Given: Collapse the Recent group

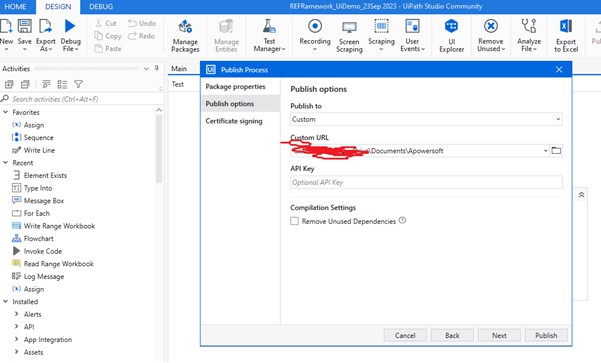Looking at the screenshot, I should pos(6,163).
